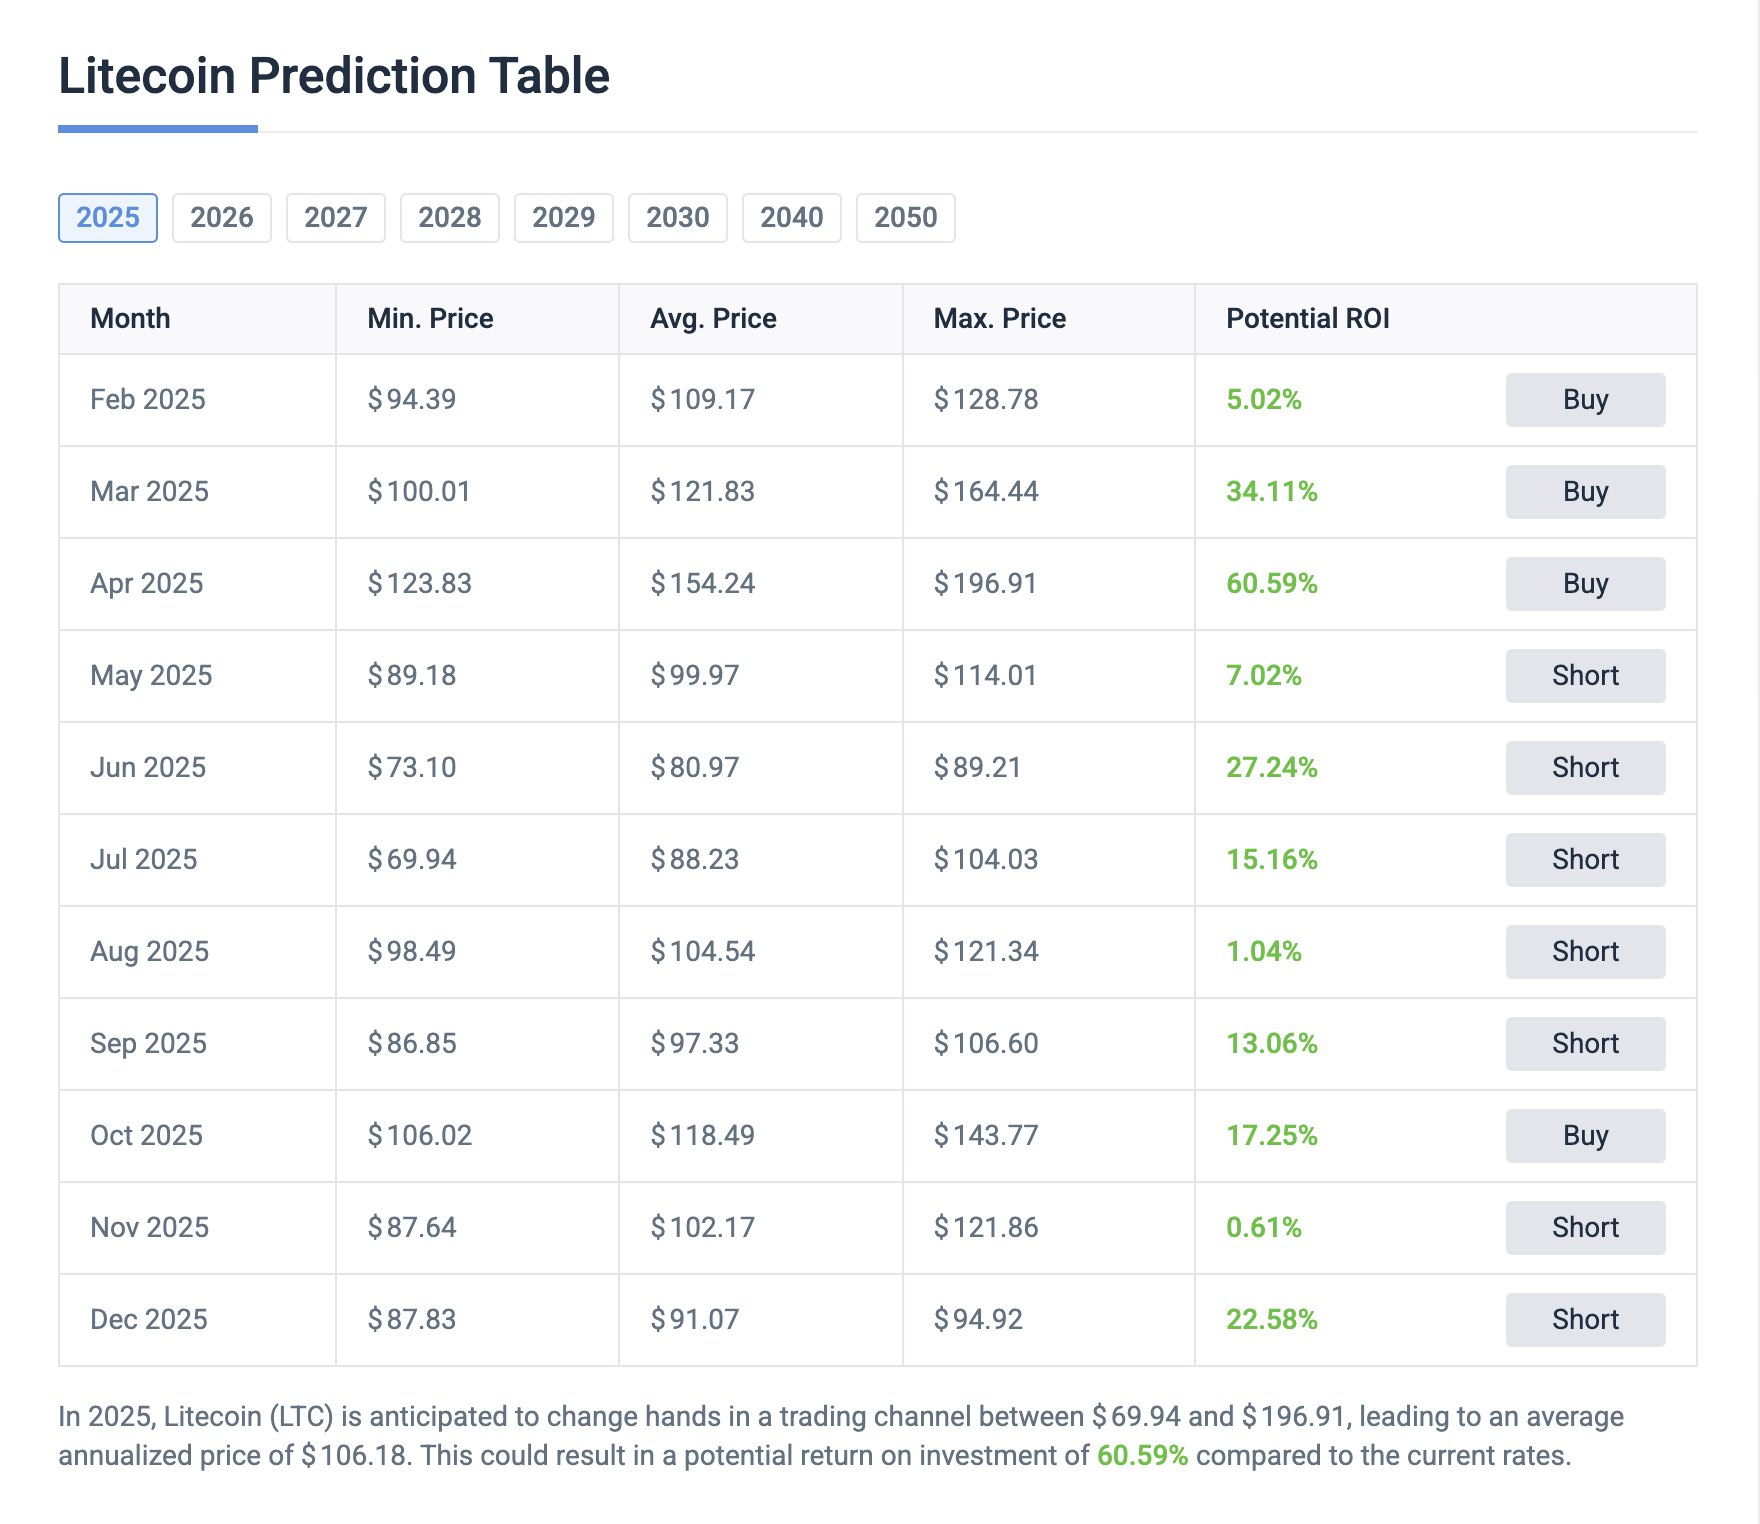Click min price $73.10

[x=412, y=768]
